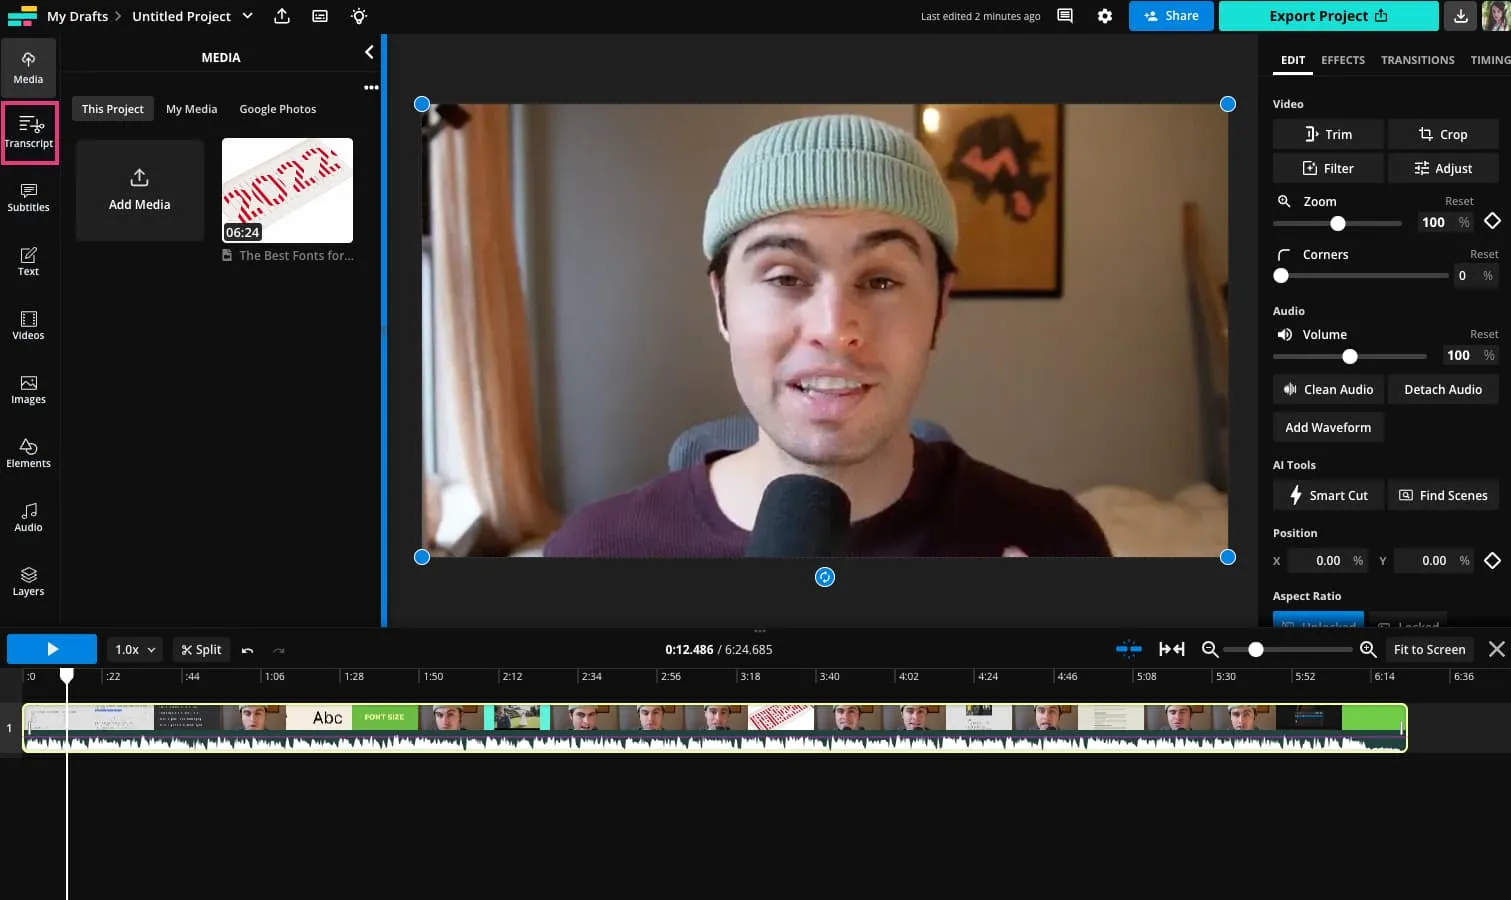
Task: Open the Images sidebar panel
Action: 28,389
